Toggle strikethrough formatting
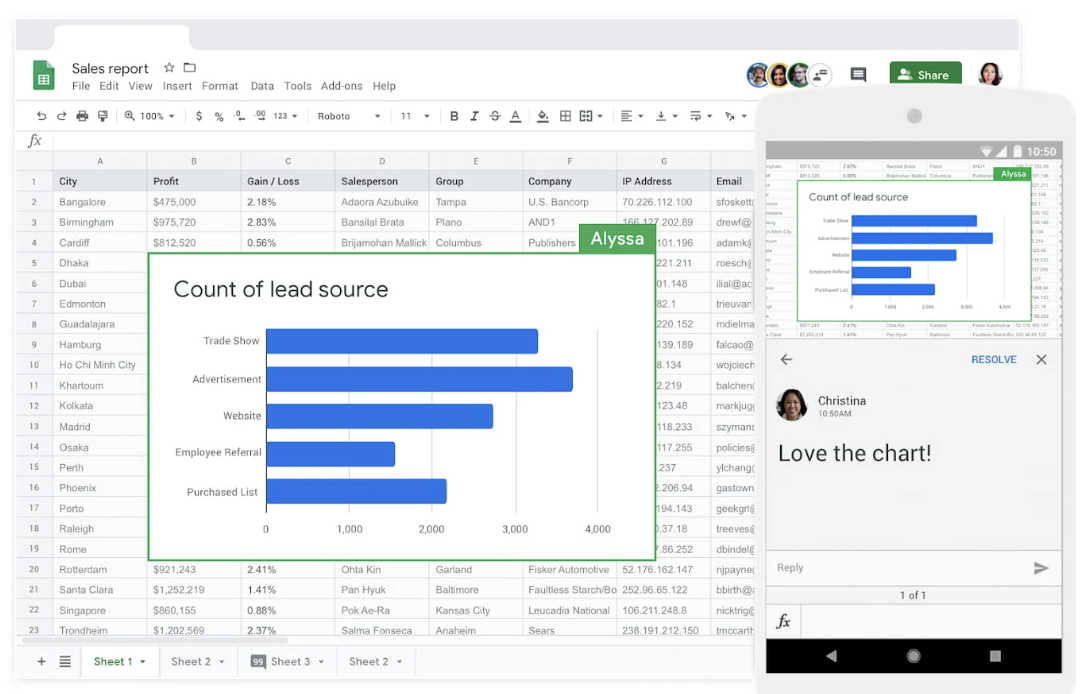The height and width of the screenshot is (694, 1086). coord(494,116)
